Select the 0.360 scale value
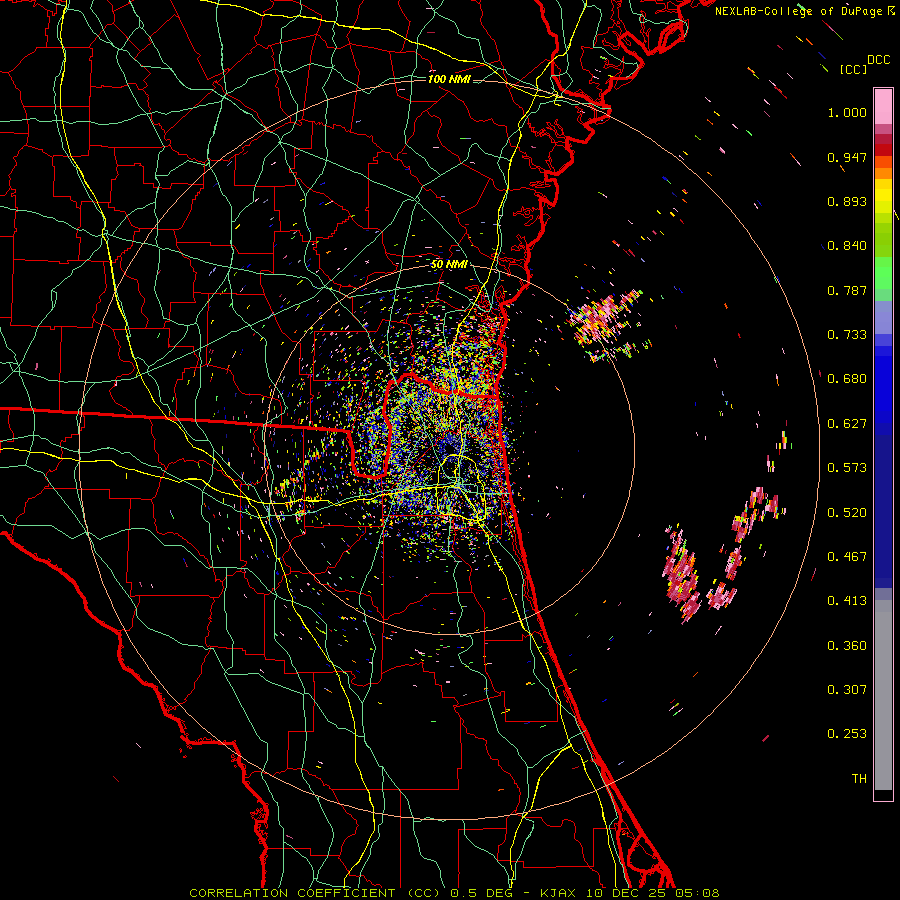 pos(847,646)
